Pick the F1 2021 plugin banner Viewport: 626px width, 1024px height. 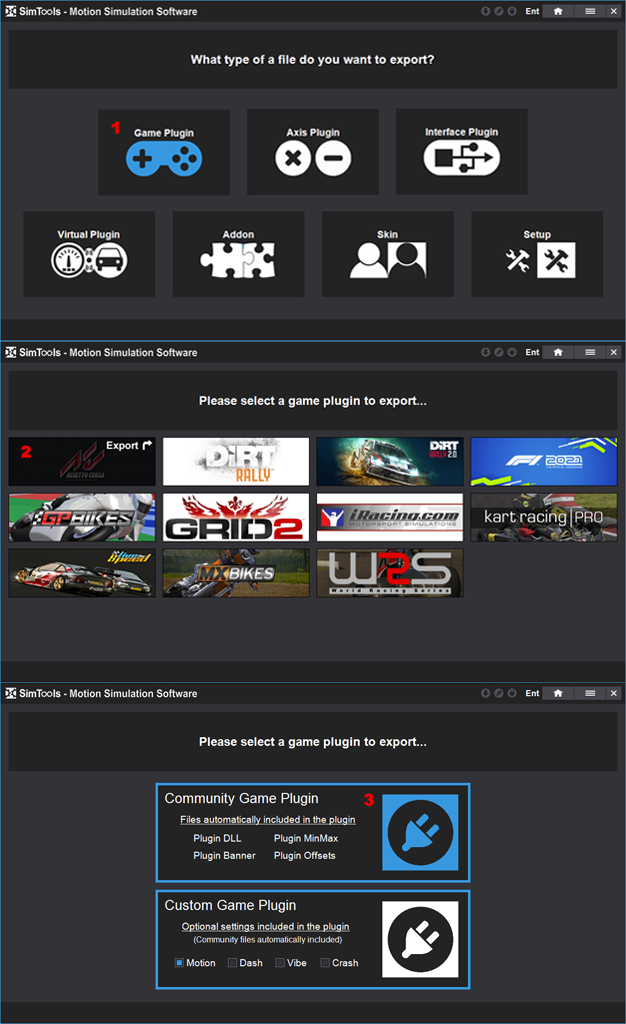(544, 462)
